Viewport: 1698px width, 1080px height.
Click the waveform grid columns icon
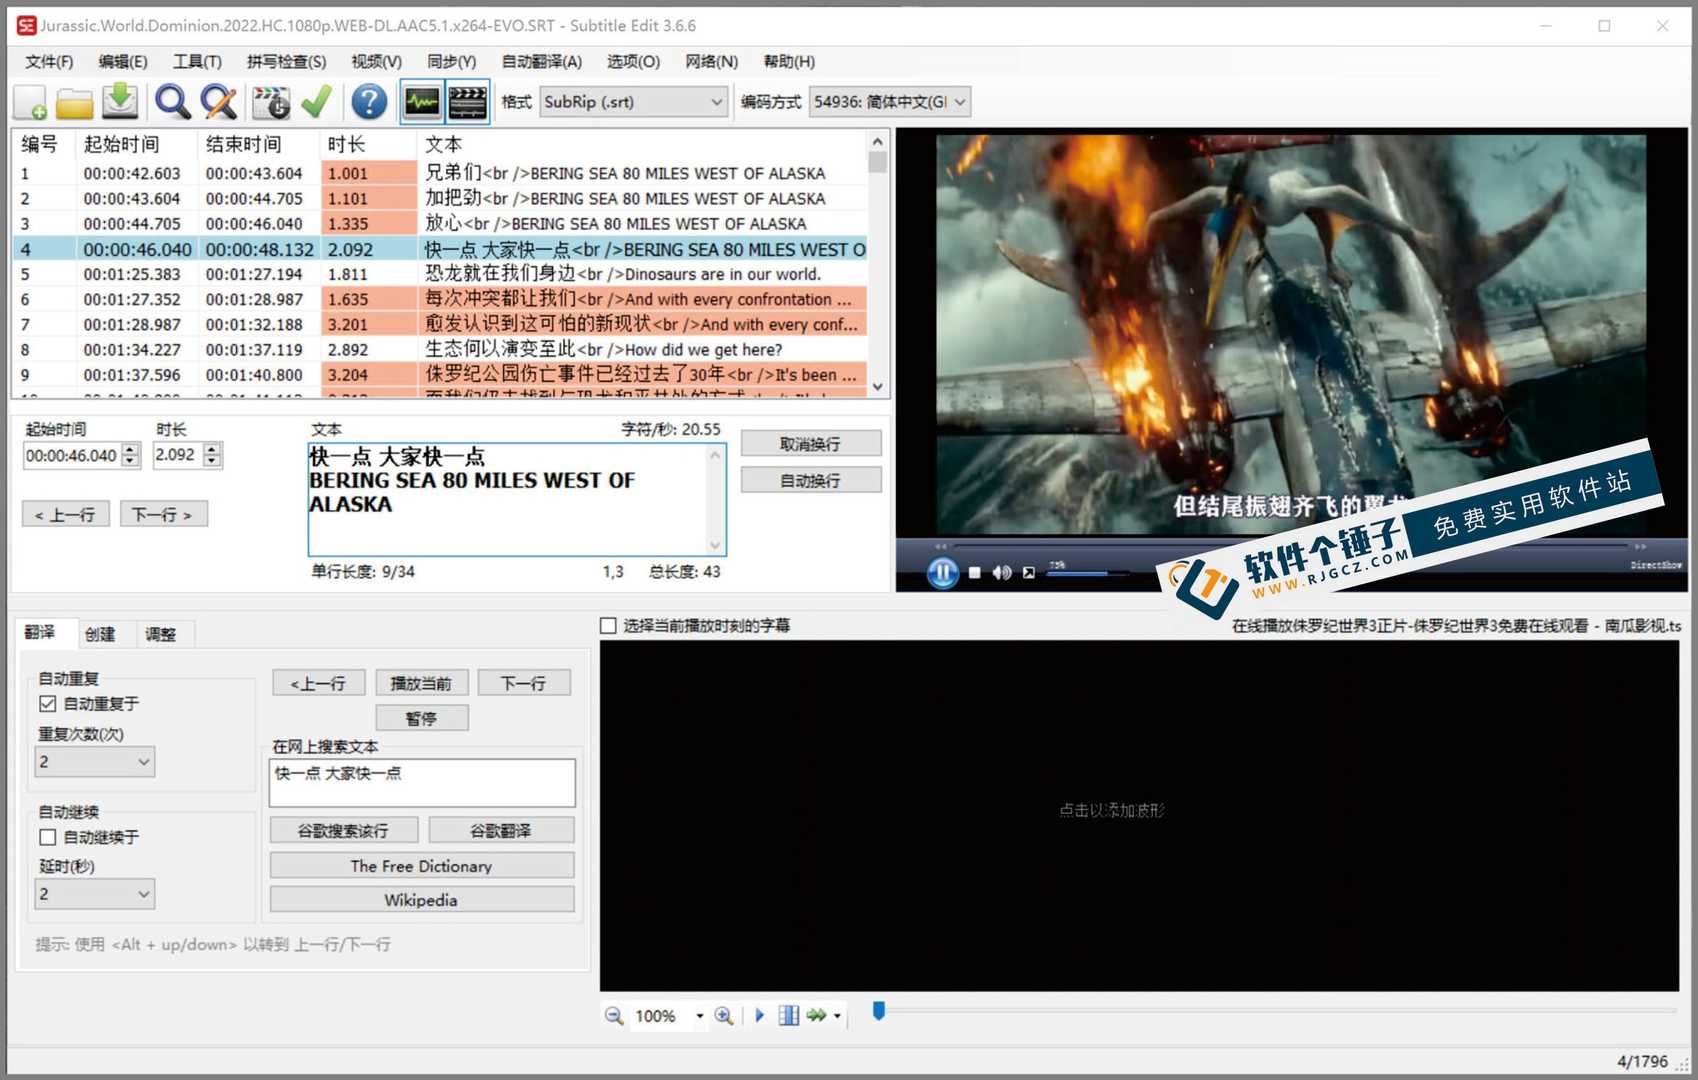(x=789, y=1016)
